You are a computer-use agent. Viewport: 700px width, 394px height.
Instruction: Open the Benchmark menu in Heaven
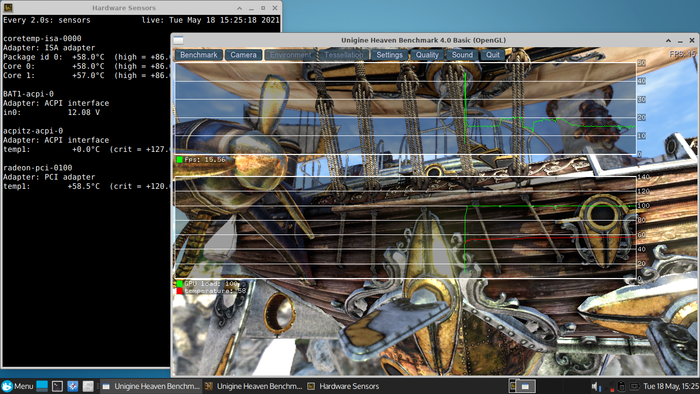(199, 55)
